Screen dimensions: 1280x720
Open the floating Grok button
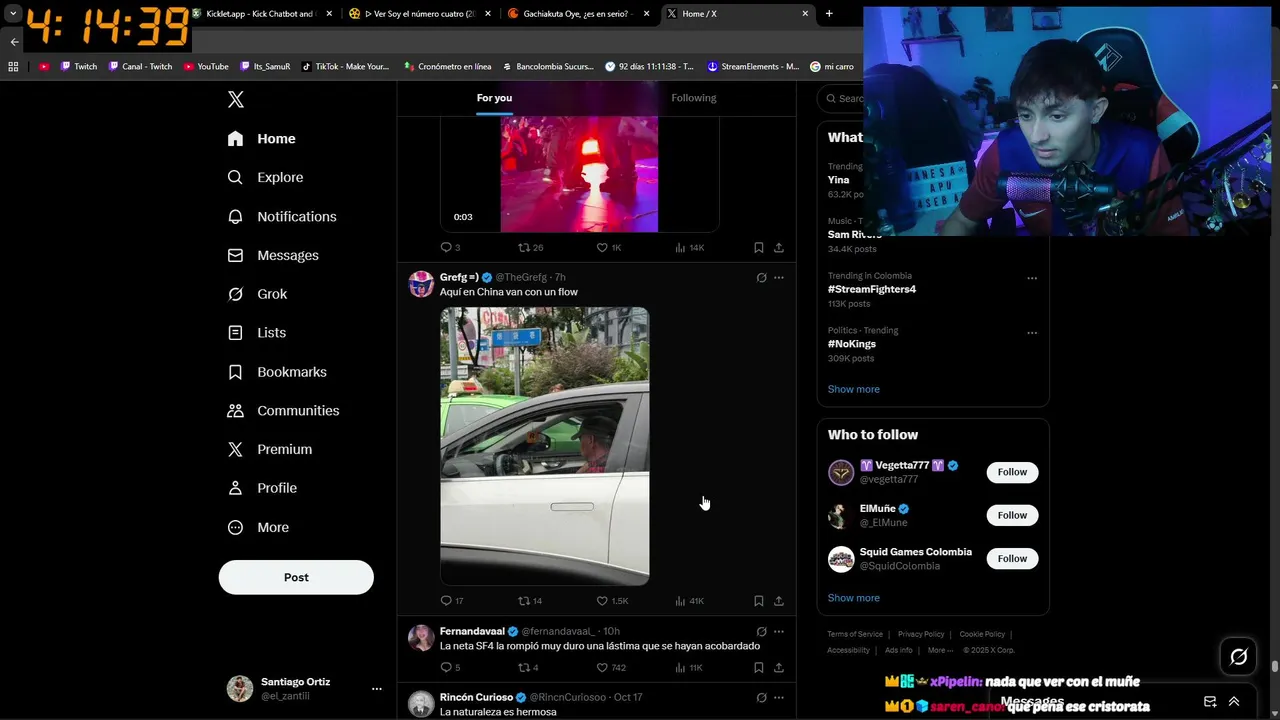pos(1238,657)
